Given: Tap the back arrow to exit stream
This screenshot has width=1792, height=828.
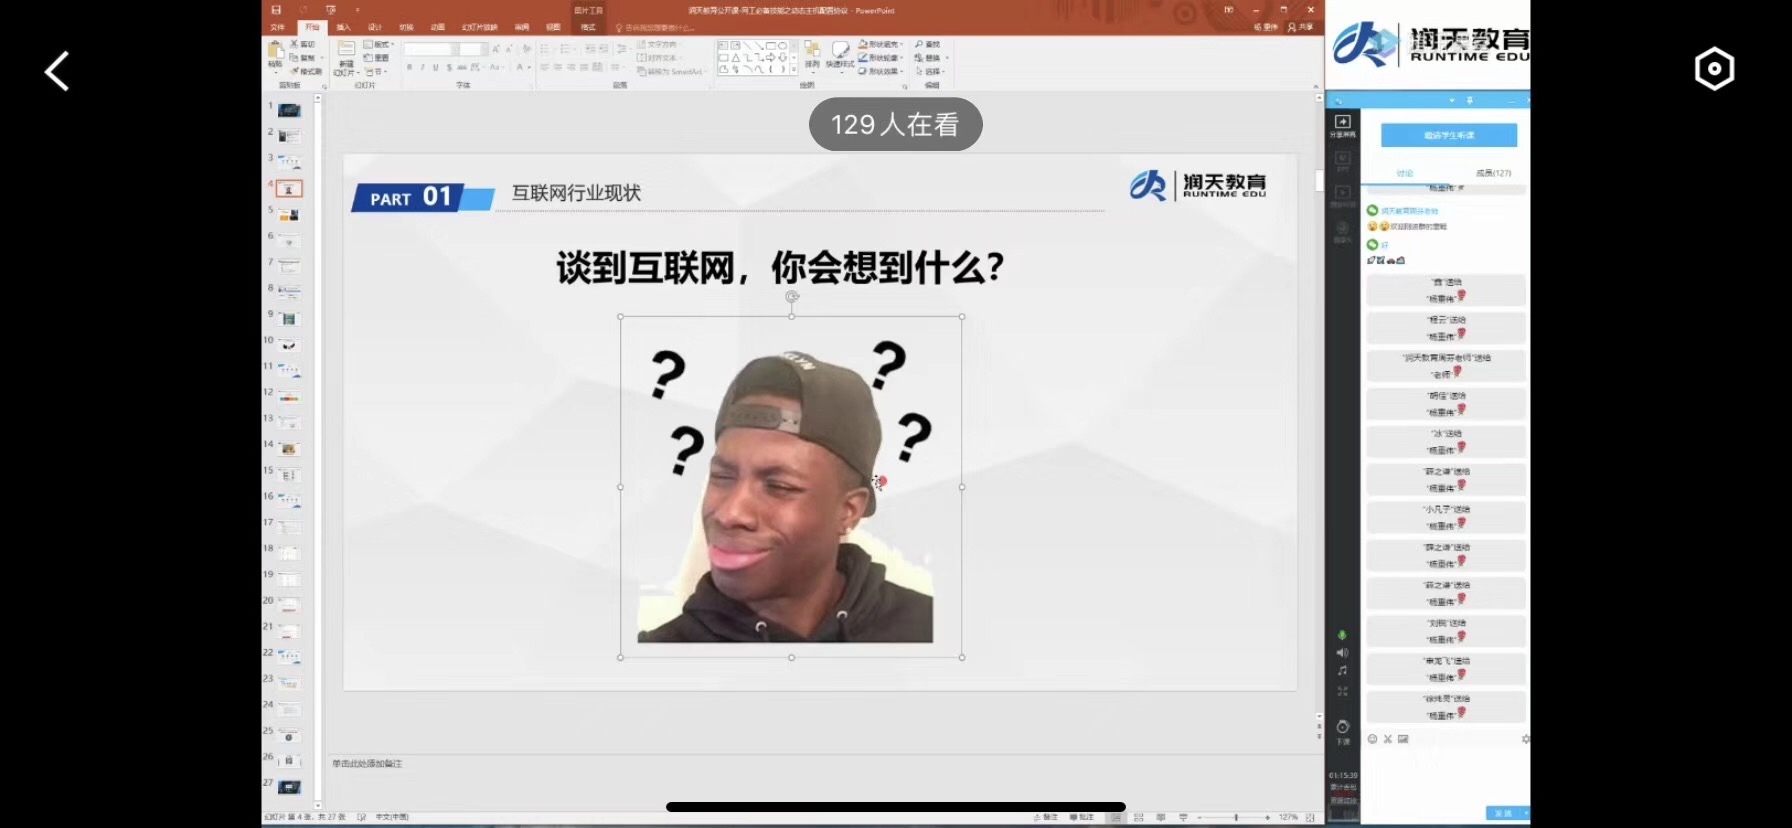Looking at the screenshot, I should coord(57,71).
